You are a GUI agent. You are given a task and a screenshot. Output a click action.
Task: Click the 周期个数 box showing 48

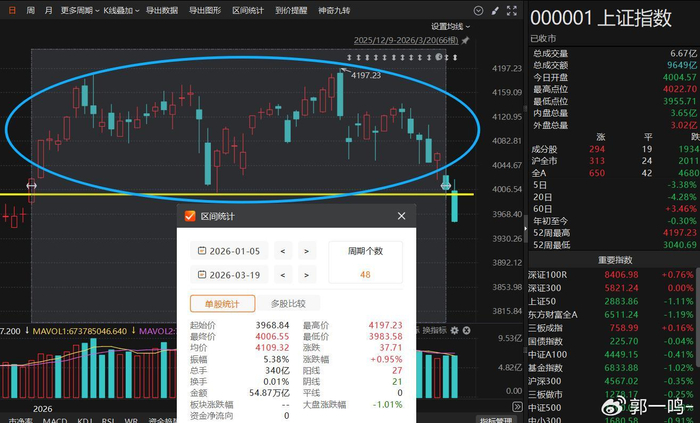(365, 262)
